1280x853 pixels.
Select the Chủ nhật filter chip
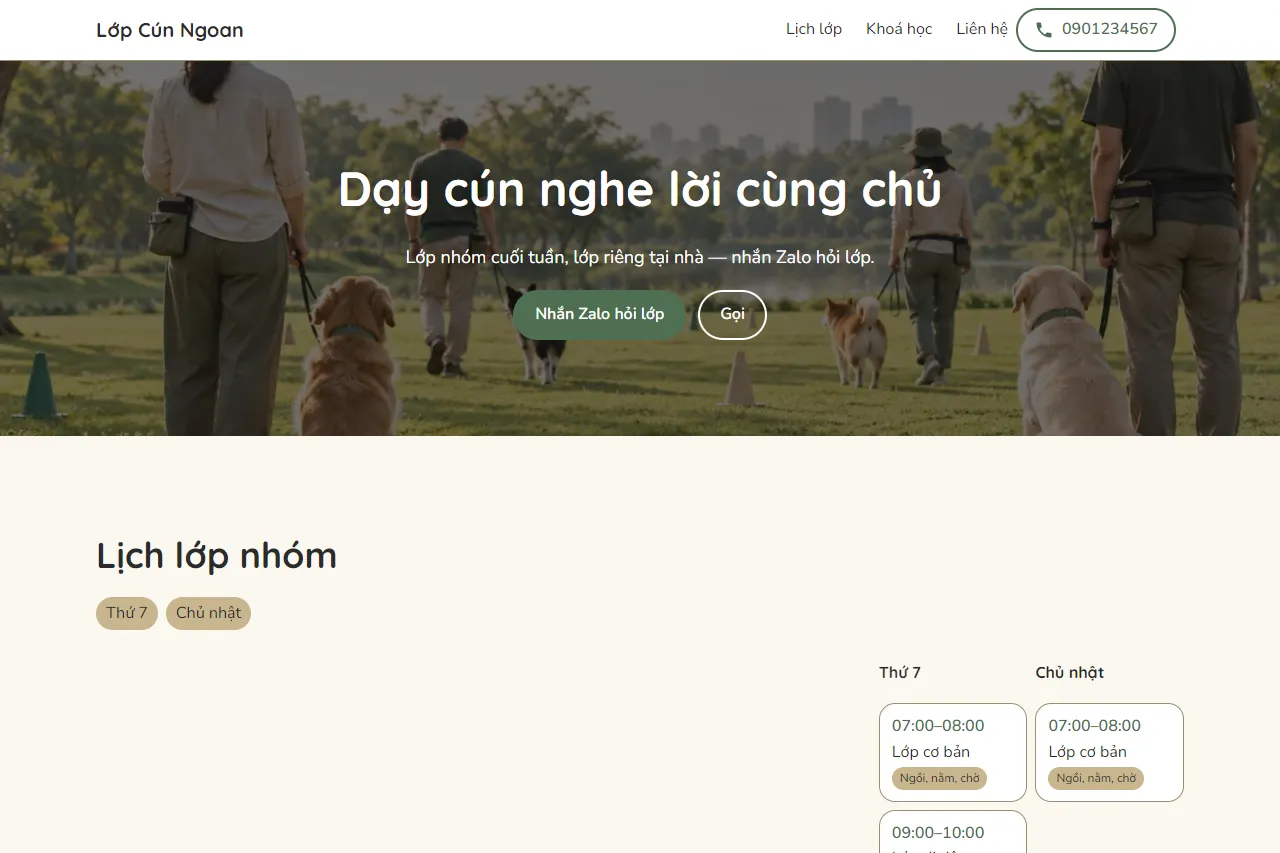coord(208,613)
